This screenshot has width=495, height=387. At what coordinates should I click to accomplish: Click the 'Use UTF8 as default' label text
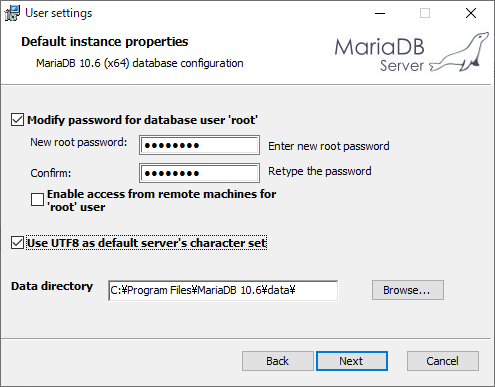[x=147, y=243]
